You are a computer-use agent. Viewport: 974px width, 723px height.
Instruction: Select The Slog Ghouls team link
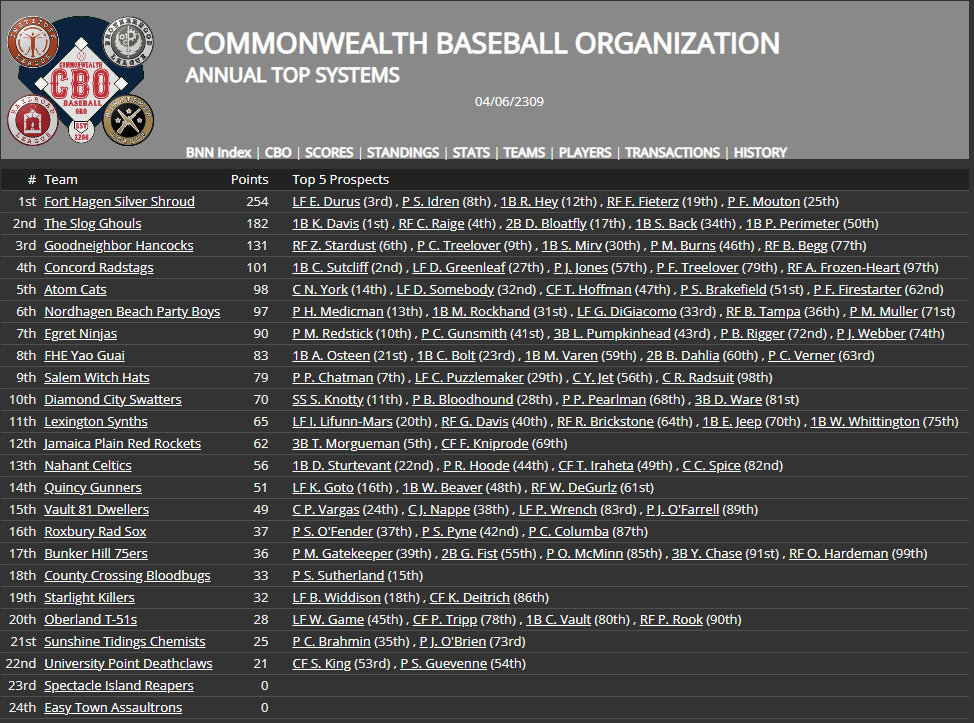tap(92, 224)
